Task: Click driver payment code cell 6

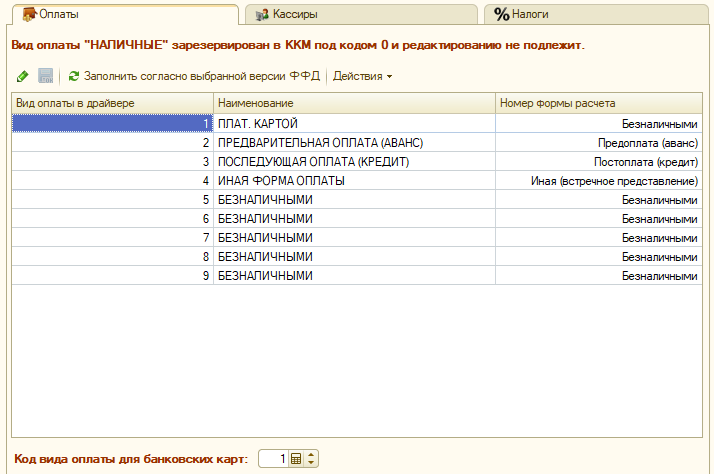Action: point(112,219)
